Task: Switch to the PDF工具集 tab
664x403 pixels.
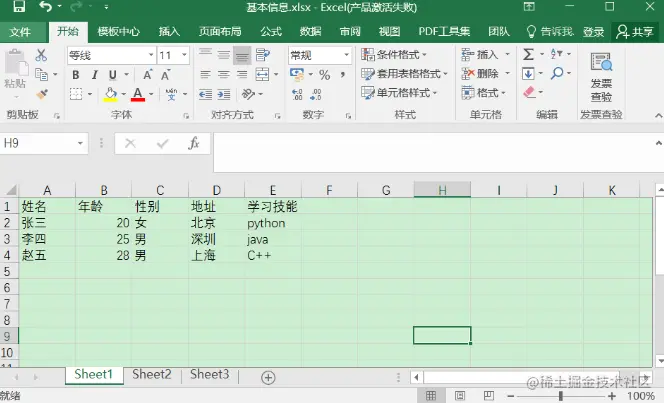Action: click(x=444, y=32)
